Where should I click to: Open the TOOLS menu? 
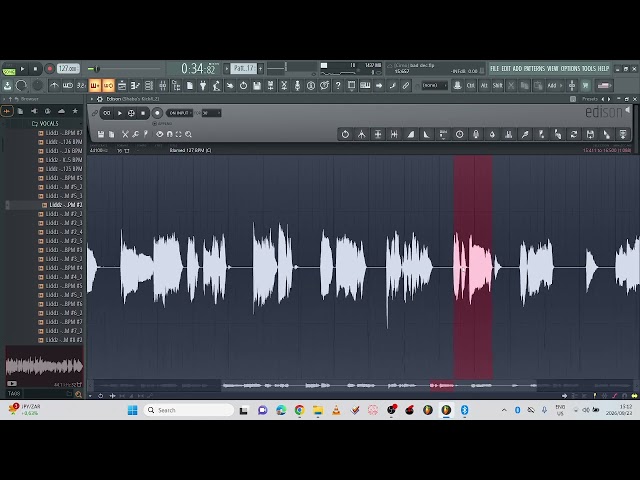pyautogui.click(x=589, y=69)
